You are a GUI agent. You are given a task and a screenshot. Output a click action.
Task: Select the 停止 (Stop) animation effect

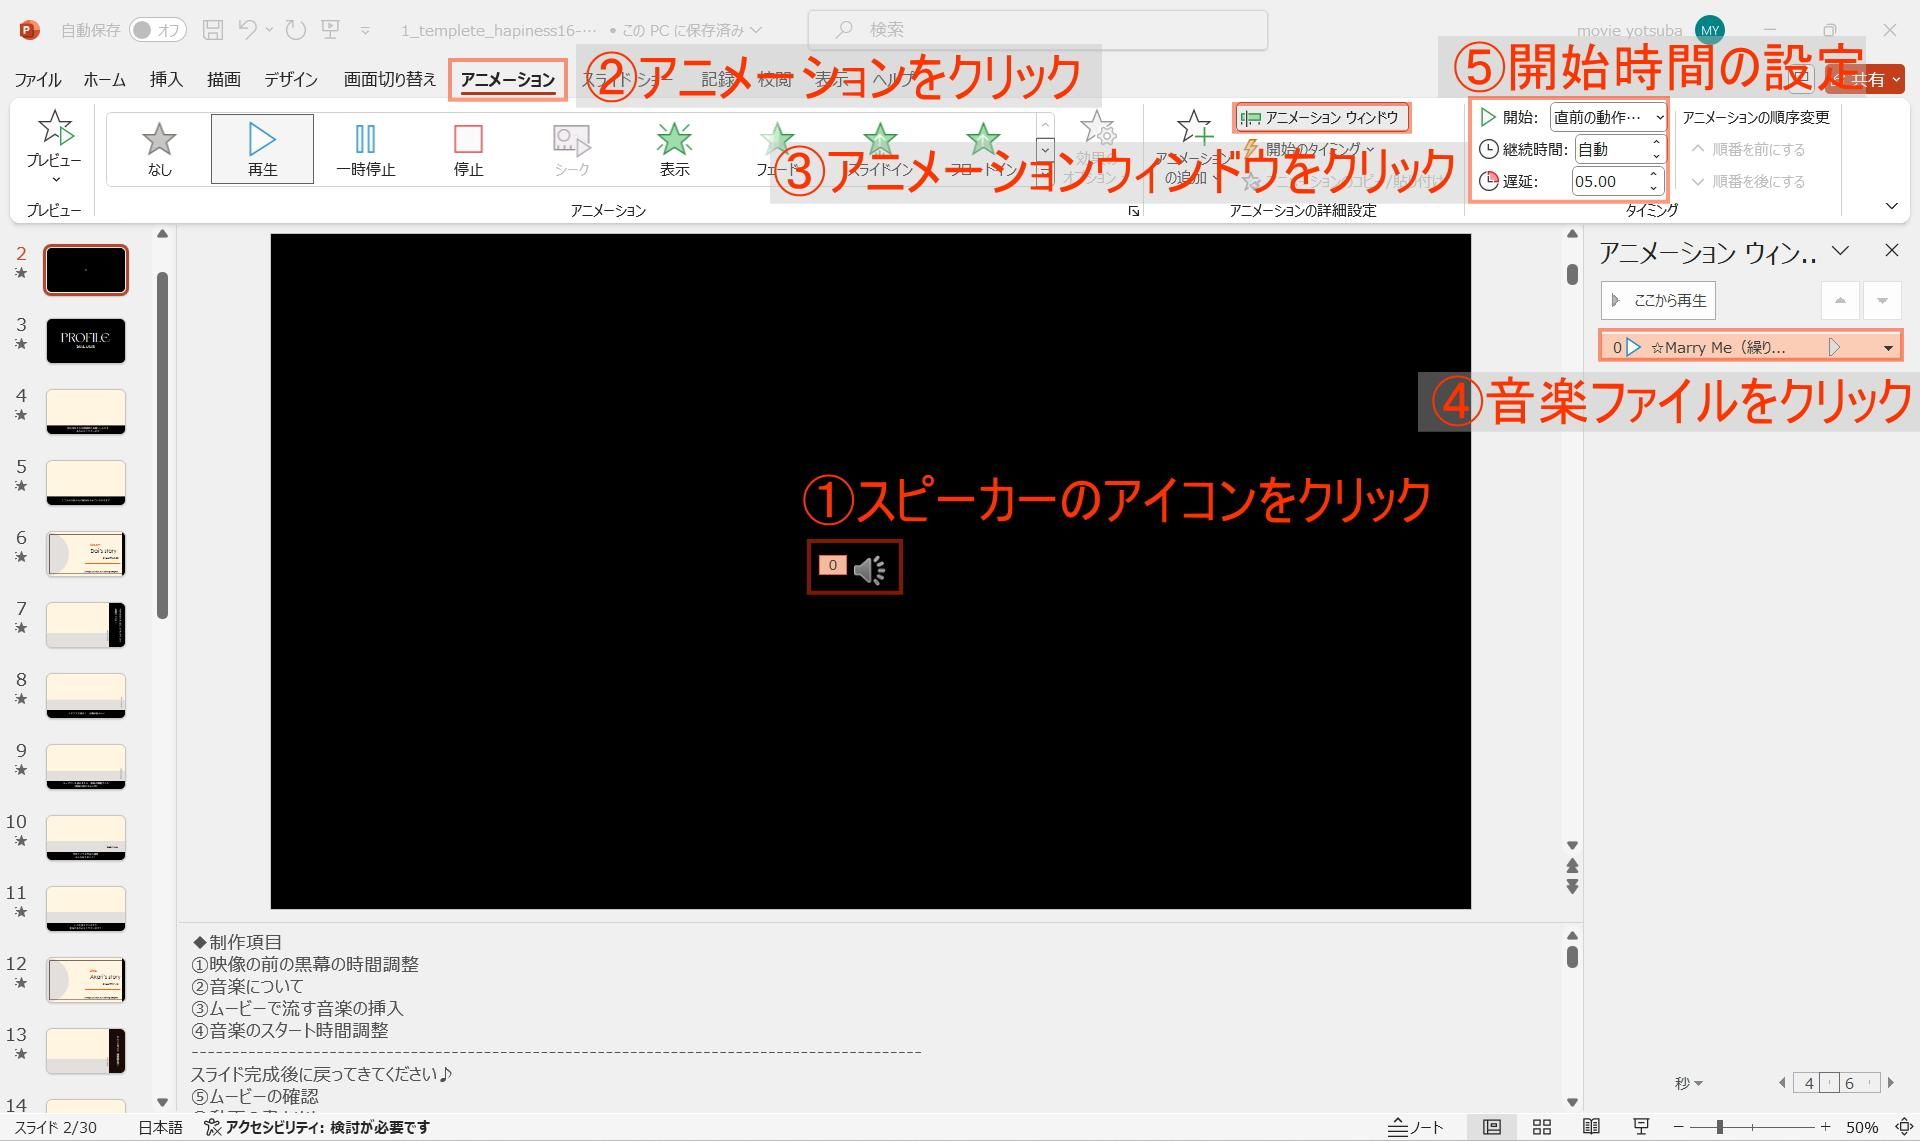point(468,149)
